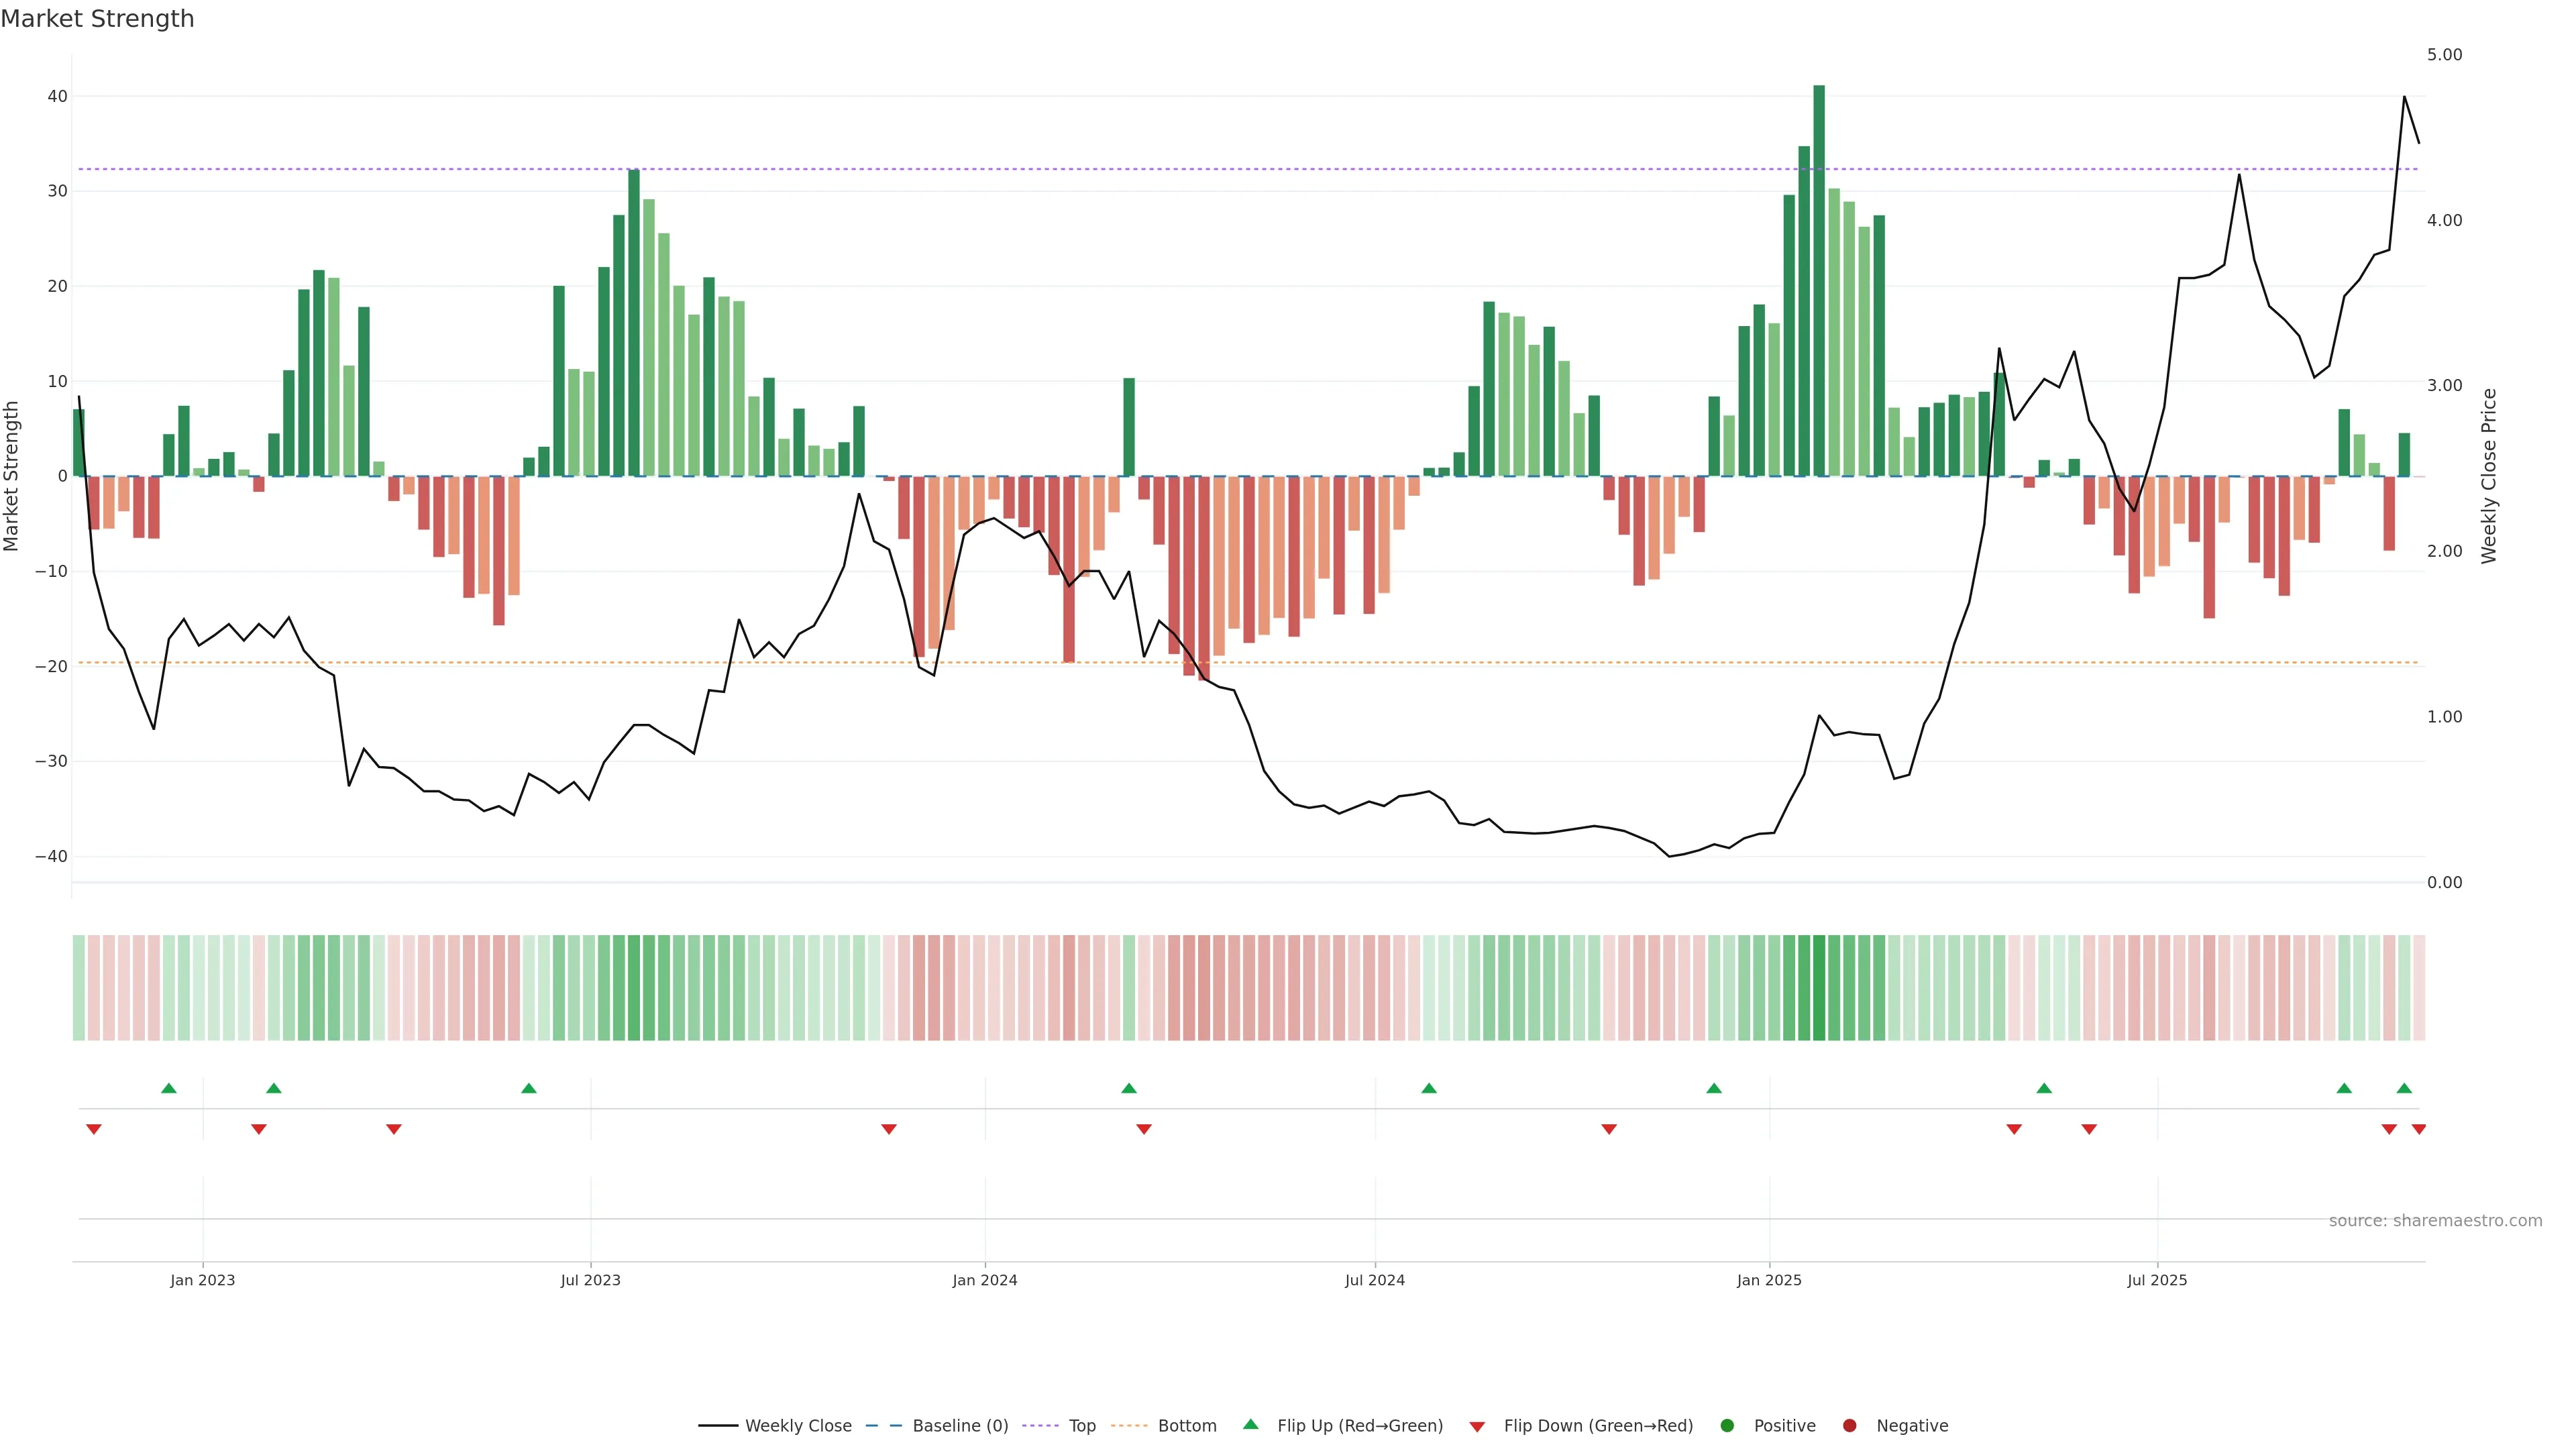Click the rightmost red flip-down triangle marker
The height and width of the screenshot is (1449, 2576).
coord(2418,1129)
